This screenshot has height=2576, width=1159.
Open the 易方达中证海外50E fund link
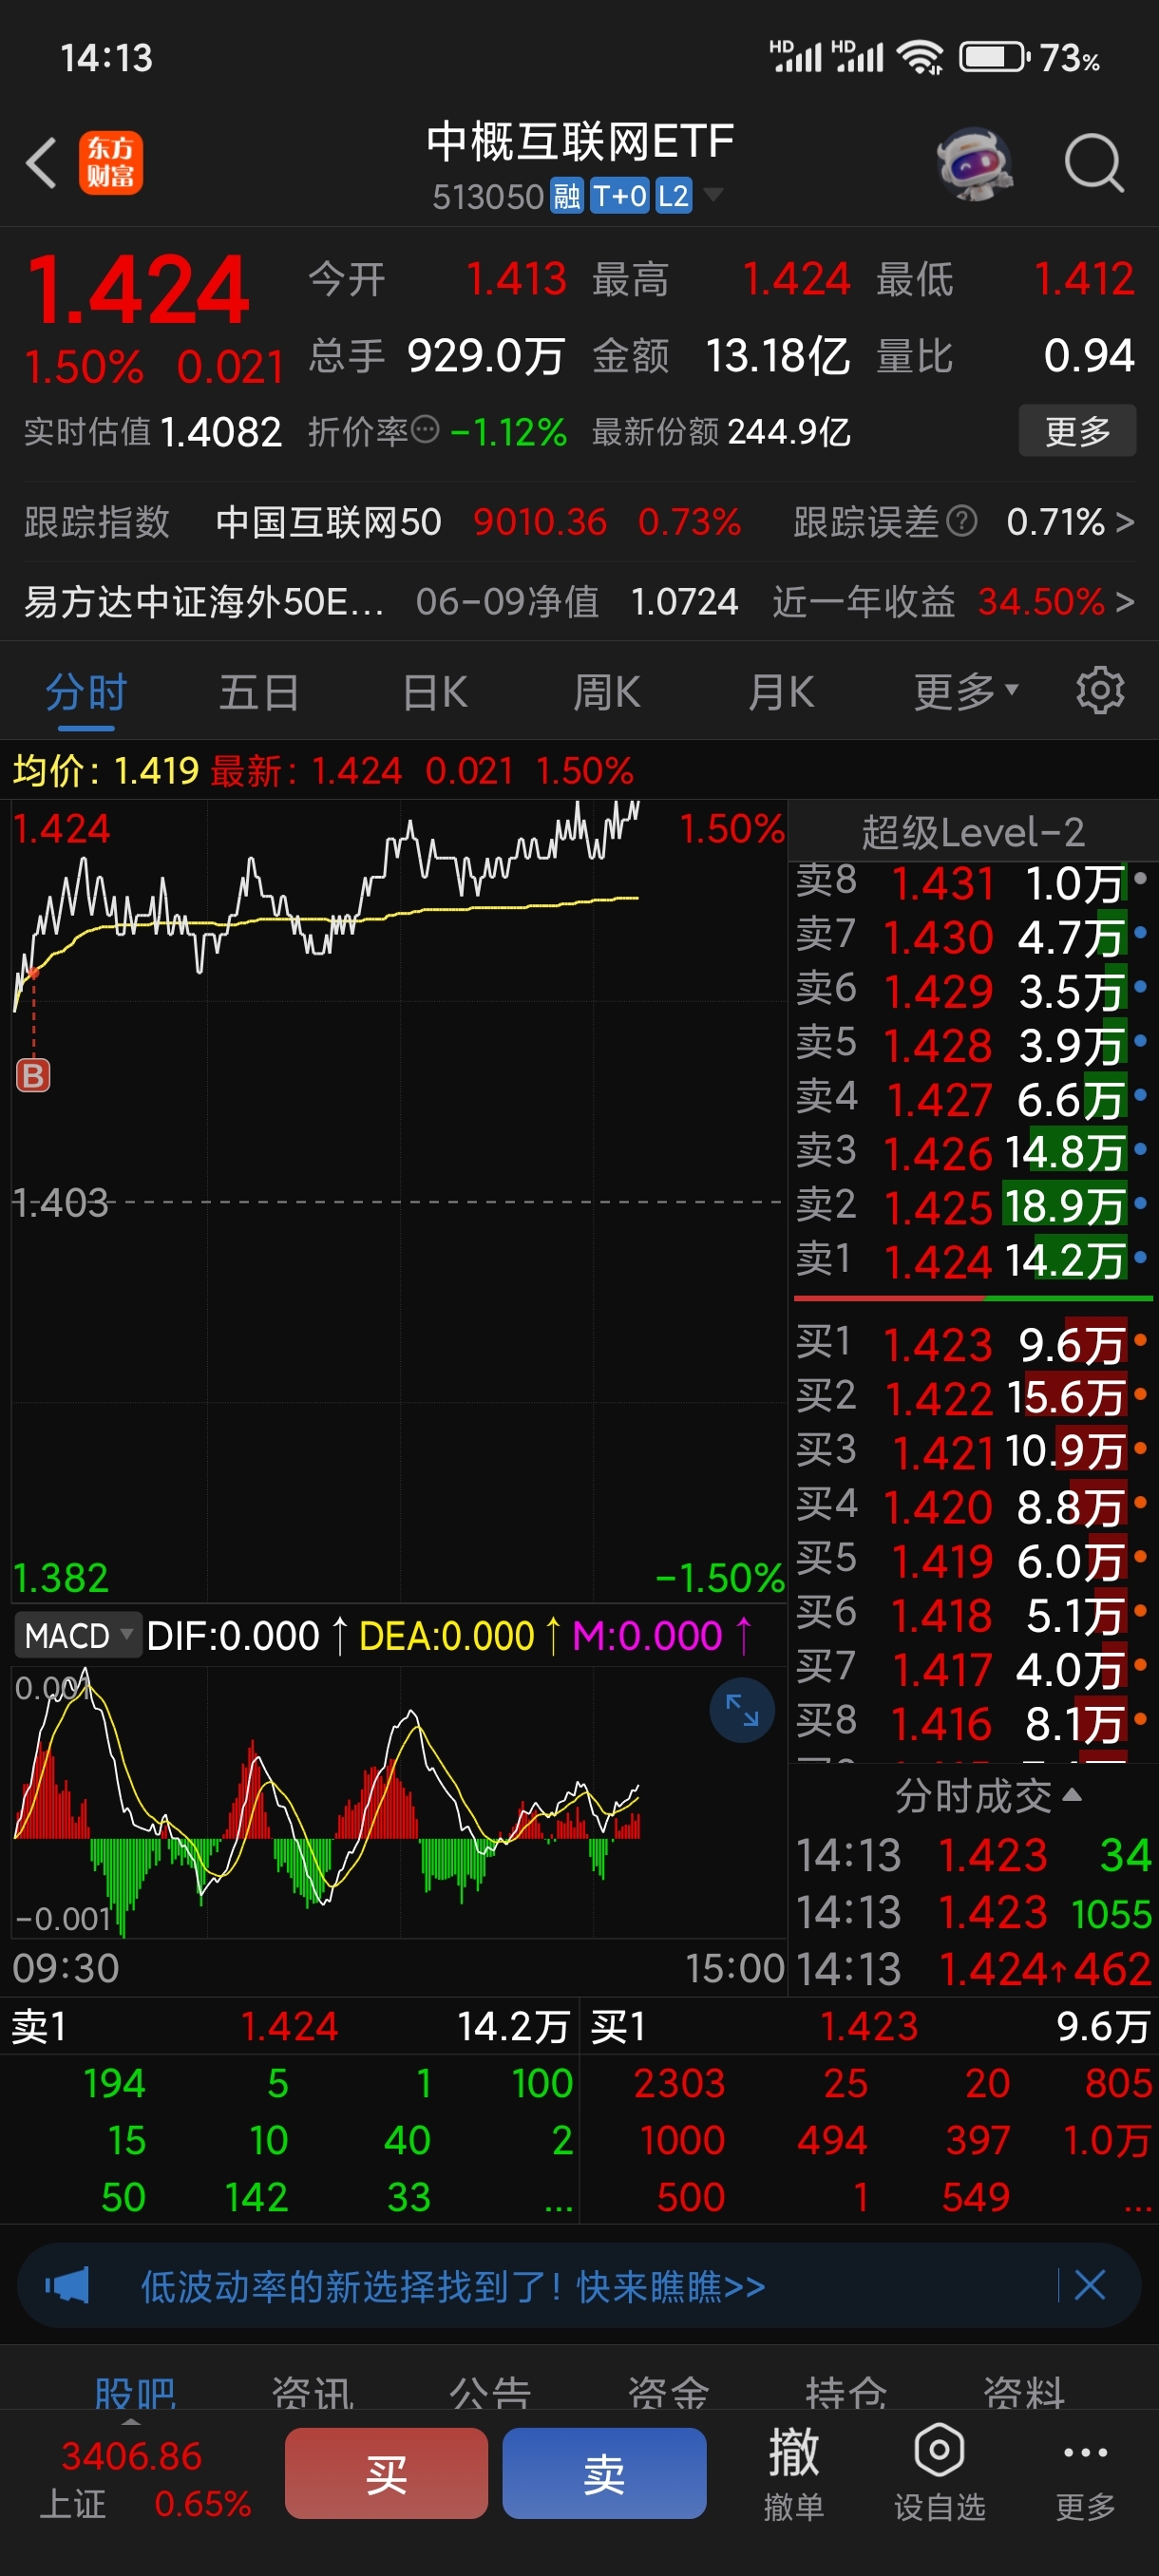[x=204, y=602]
